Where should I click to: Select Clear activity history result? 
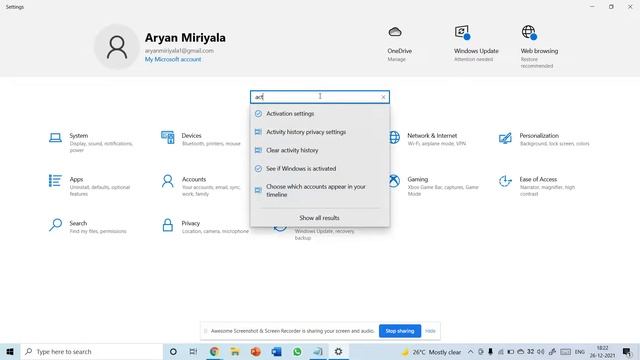pos(320,150)
